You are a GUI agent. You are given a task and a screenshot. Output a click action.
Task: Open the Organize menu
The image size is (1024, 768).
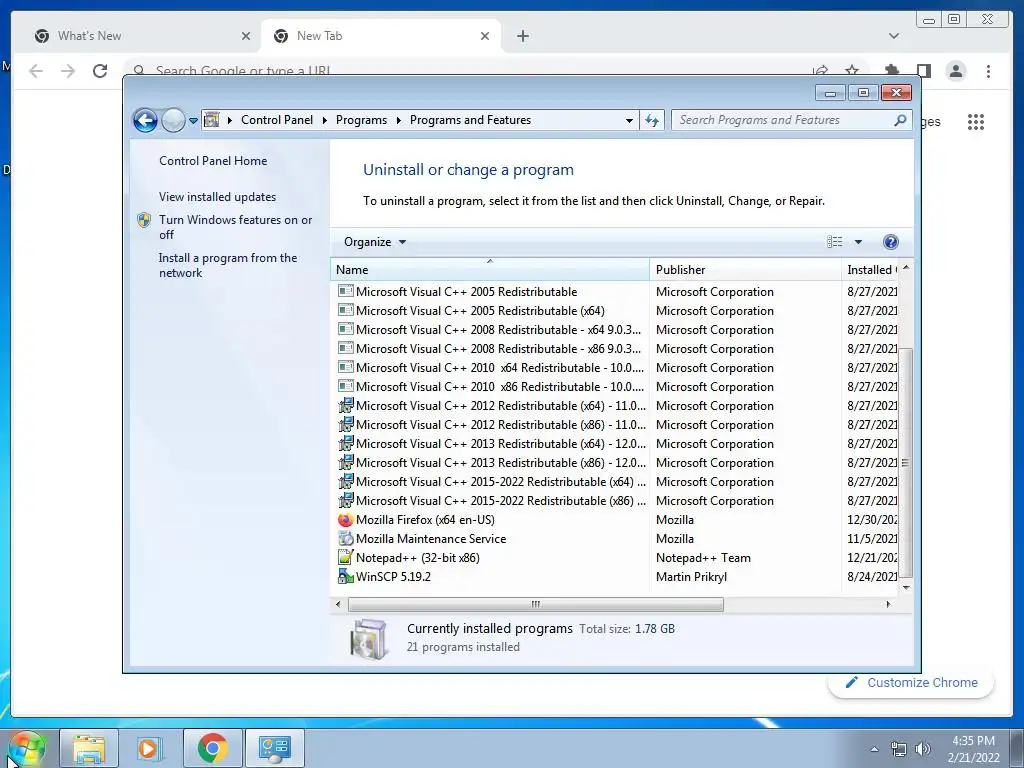375,242
